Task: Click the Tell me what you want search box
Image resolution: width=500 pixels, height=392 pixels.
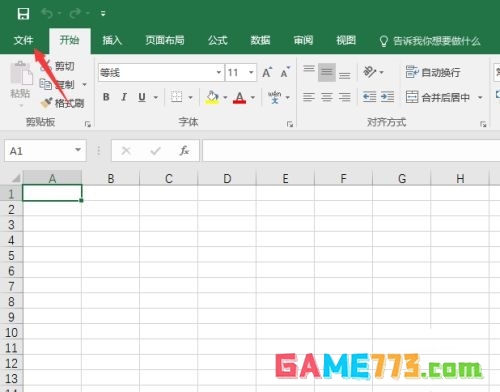Action: pyautogui.click(x=430, y=41)
